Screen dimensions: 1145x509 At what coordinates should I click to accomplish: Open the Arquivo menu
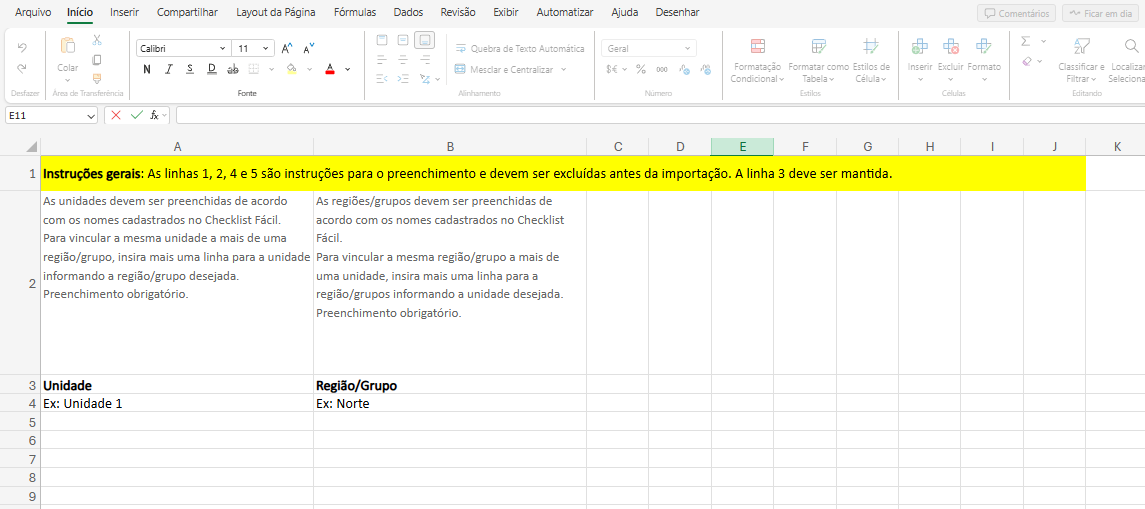click(34, 12)
